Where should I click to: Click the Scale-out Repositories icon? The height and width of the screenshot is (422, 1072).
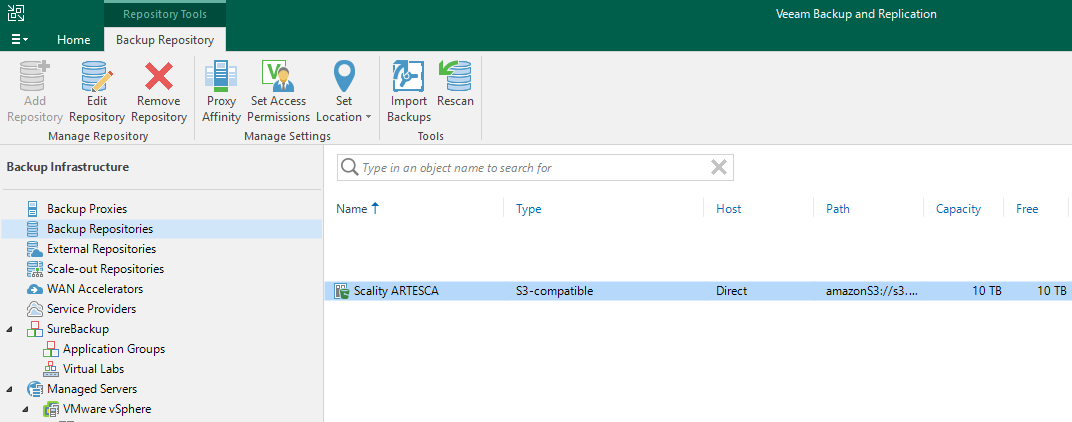34,269
